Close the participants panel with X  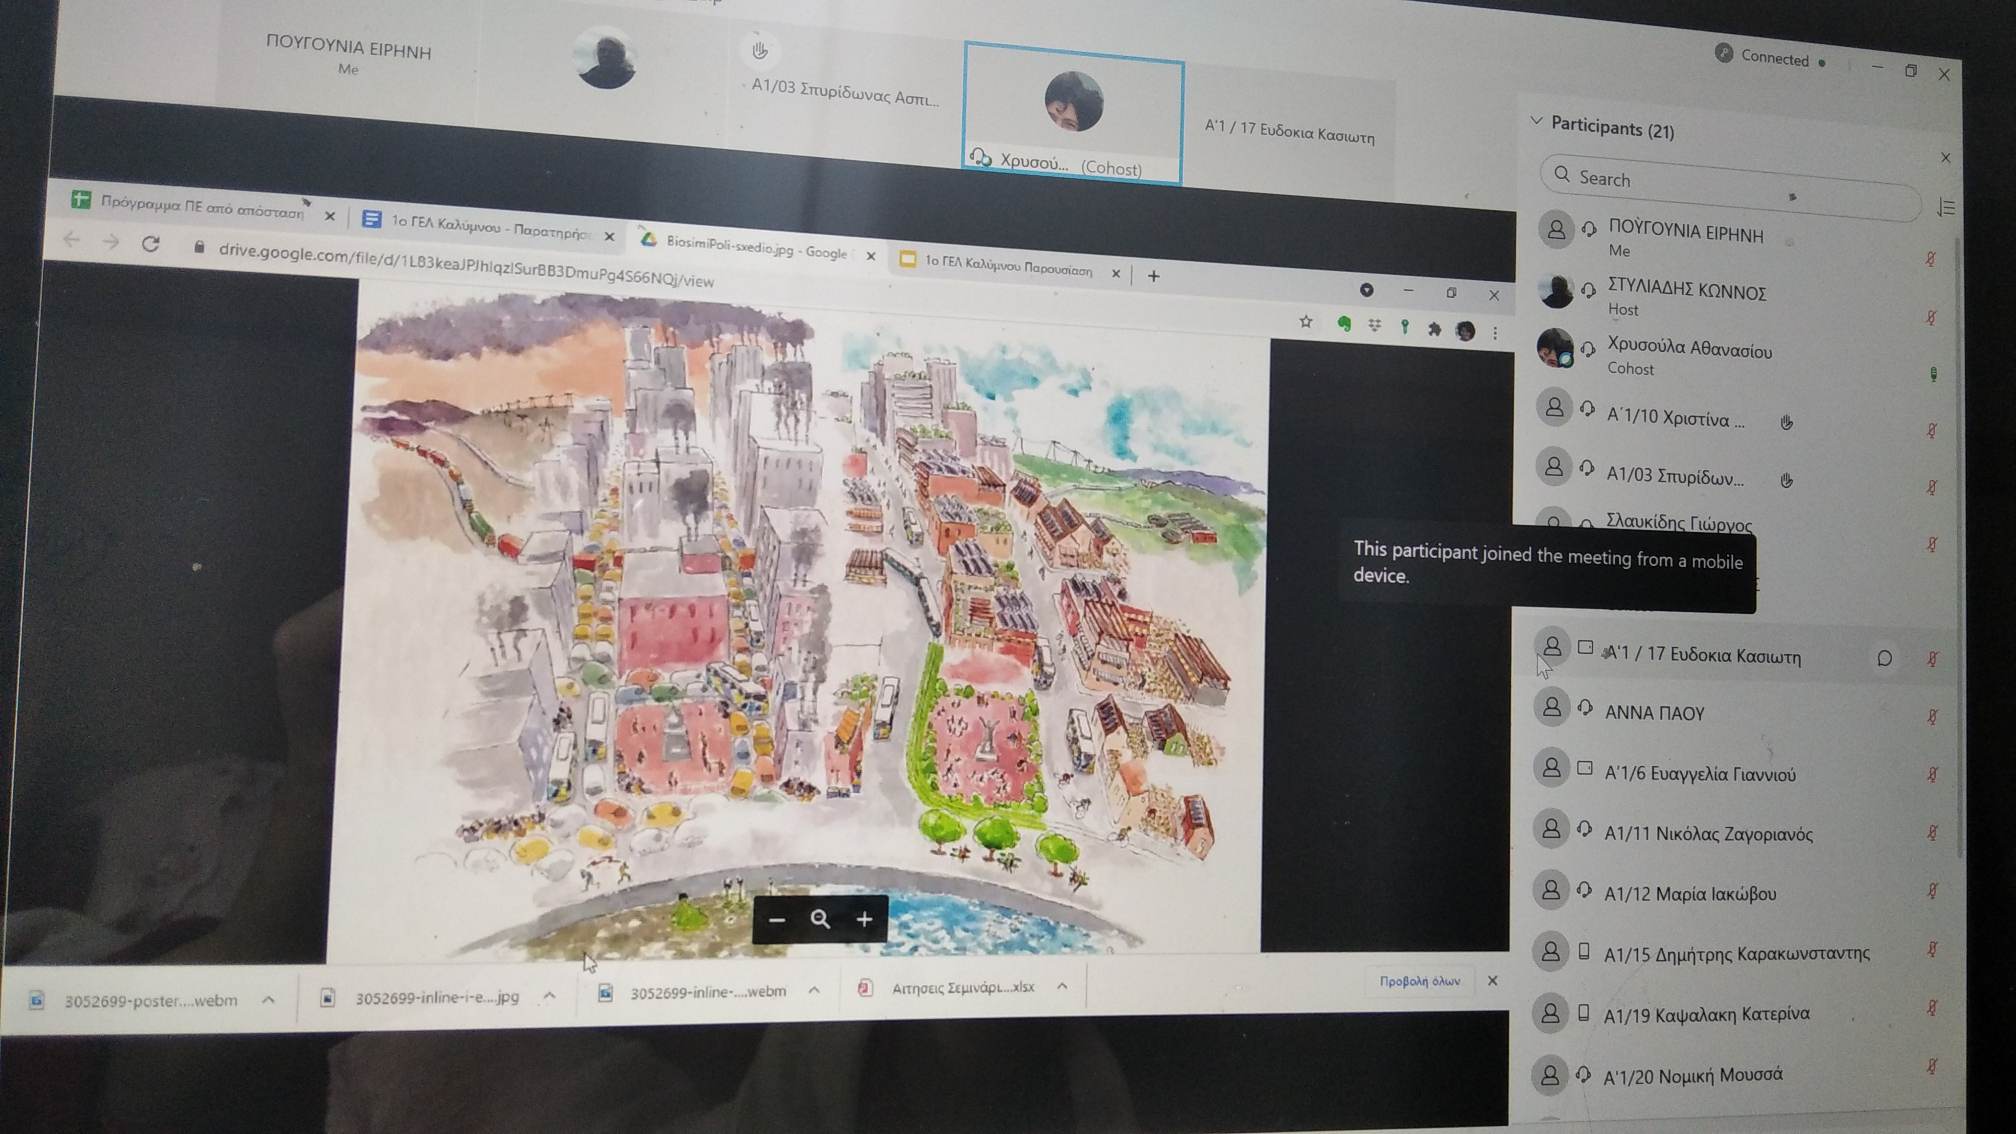click(1945, 158)
